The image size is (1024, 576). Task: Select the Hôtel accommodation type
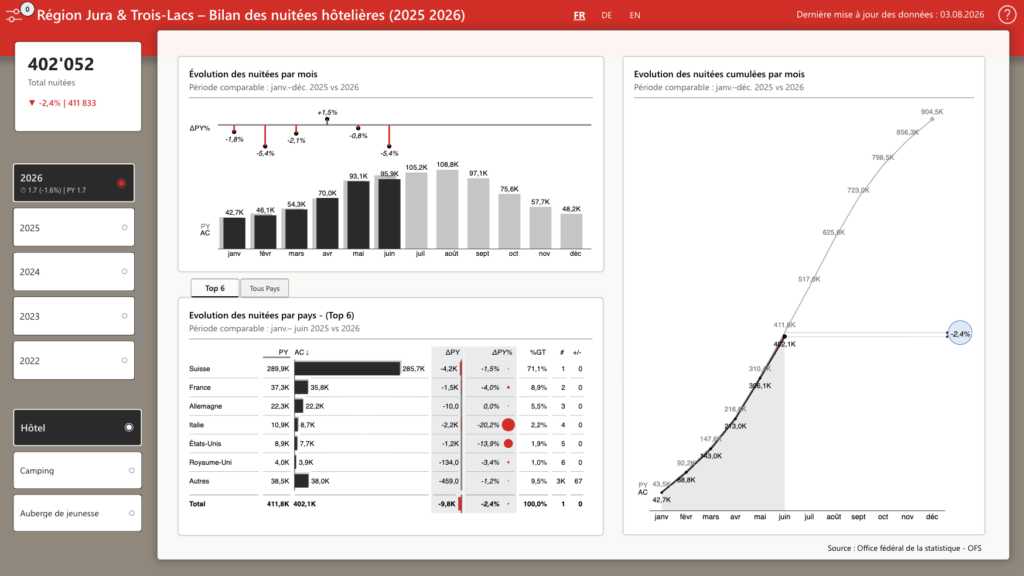point(77,428)
